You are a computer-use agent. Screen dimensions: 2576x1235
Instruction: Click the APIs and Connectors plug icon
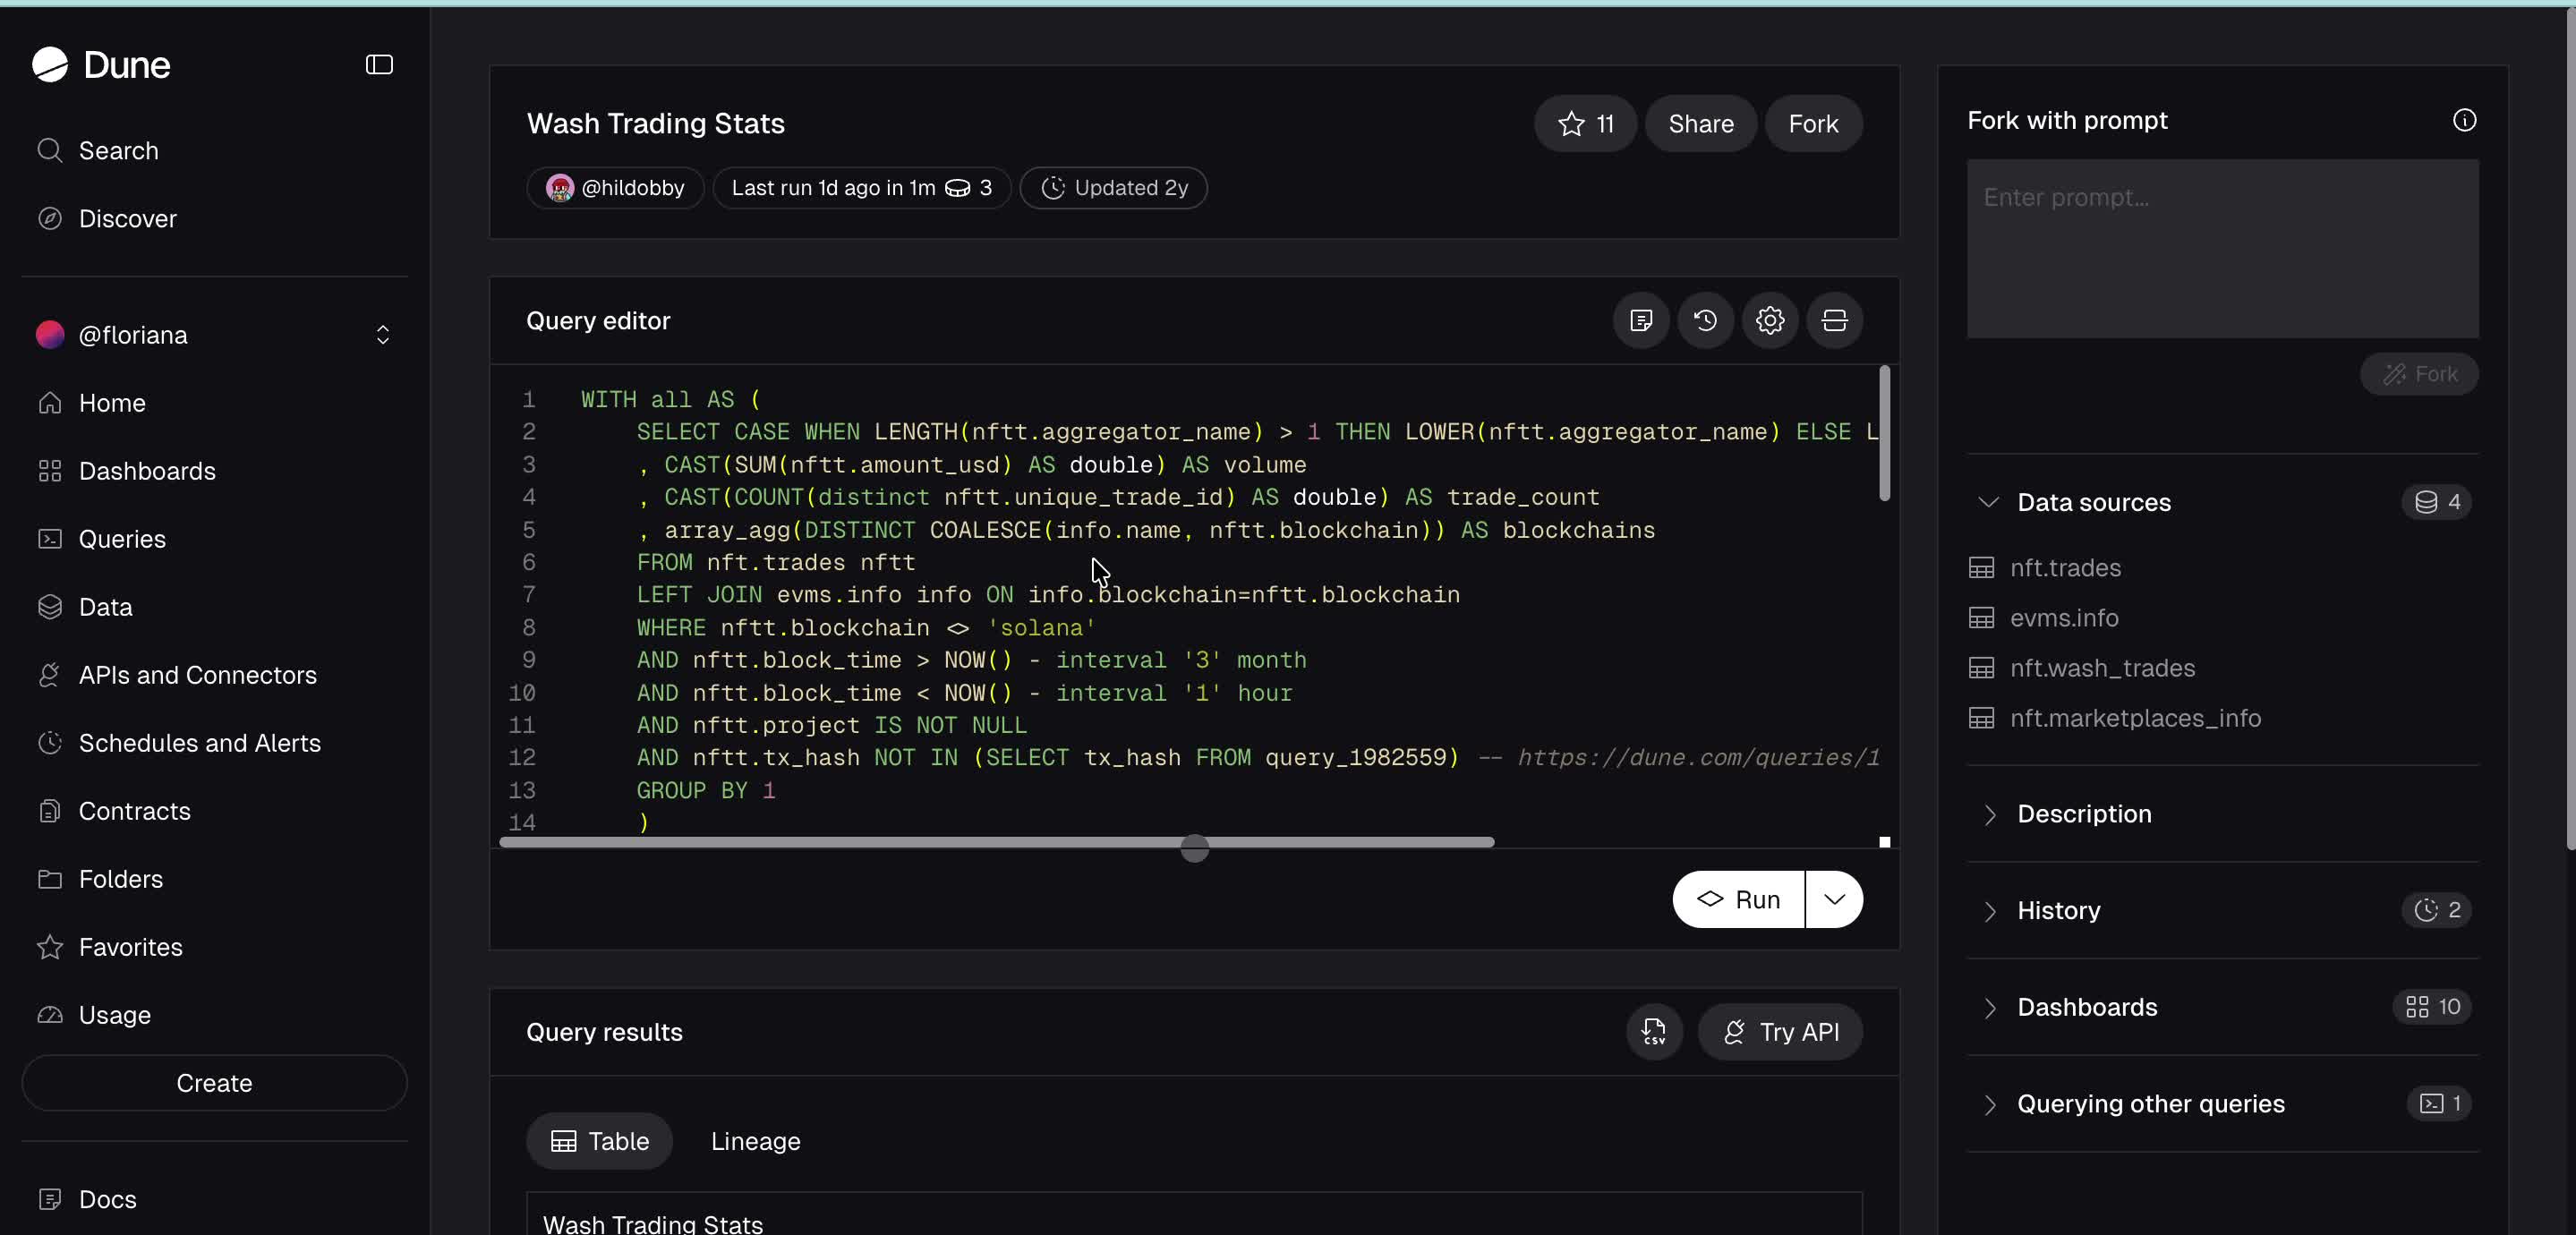click(50, 675)
